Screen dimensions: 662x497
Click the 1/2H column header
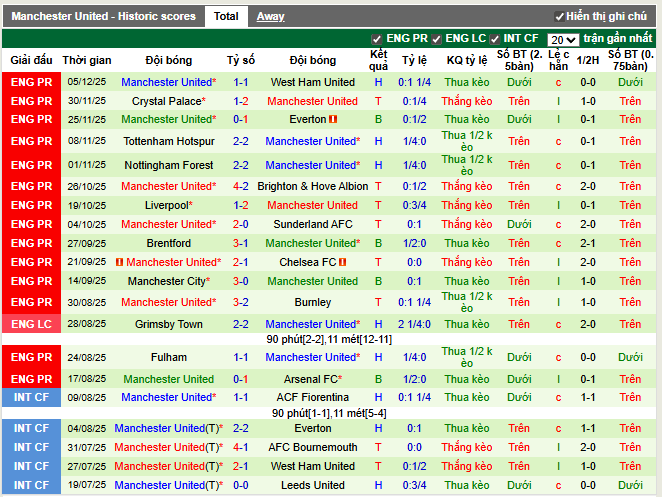tap(588, 60)
